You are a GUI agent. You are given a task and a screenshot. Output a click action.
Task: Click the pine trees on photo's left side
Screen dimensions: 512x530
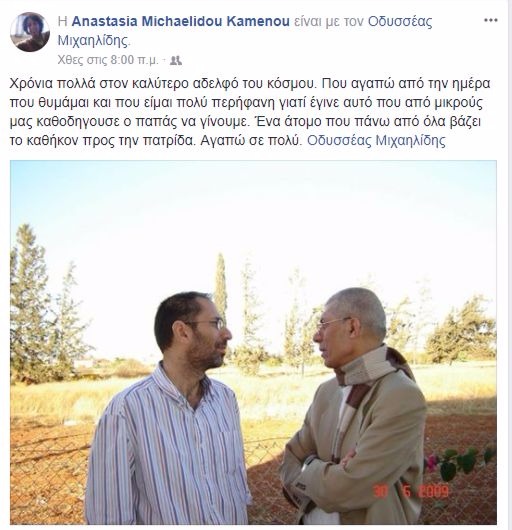tap(44, 304)
